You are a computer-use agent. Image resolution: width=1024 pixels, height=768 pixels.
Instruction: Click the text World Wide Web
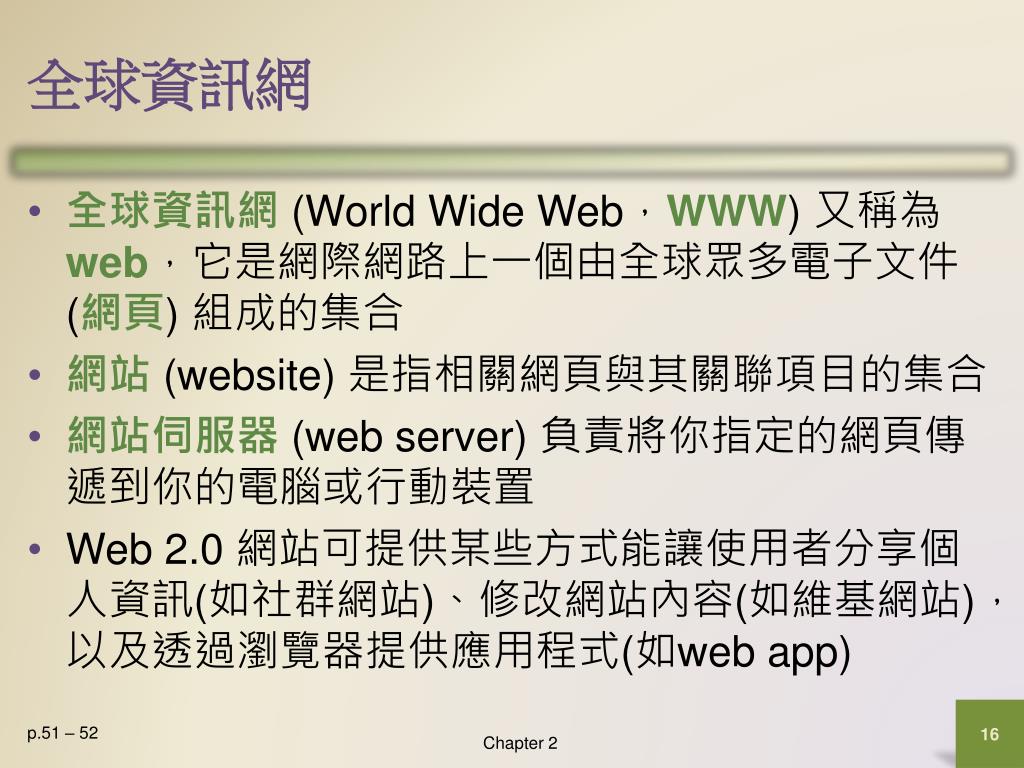[x=463, y=211]
